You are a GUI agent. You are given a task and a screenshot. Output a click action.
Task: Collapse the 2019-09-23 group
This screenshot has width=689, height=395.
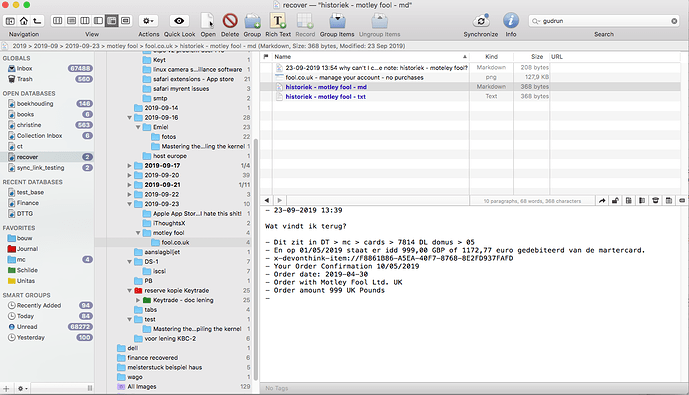(x=130, y=204)
